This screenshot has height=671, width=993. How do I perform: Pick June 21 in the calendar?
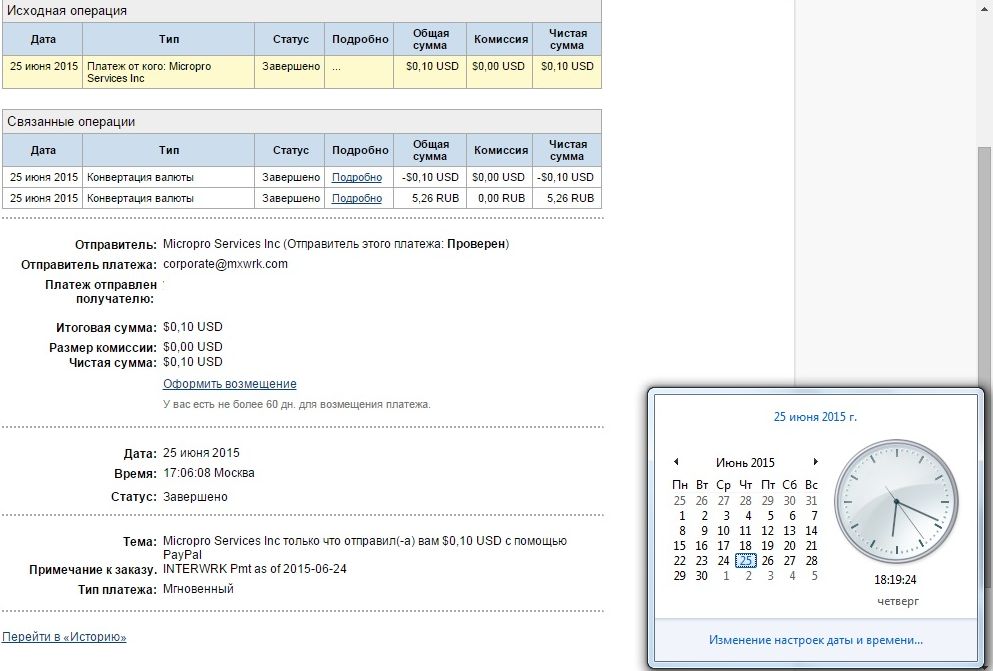pyautogui.click(x=811, y=546)
